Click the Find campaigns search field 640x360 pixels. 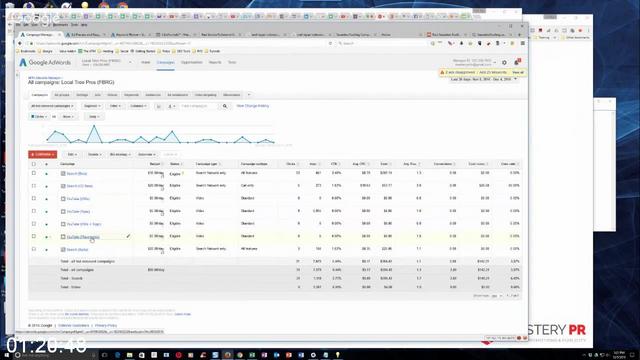point(200,106)
